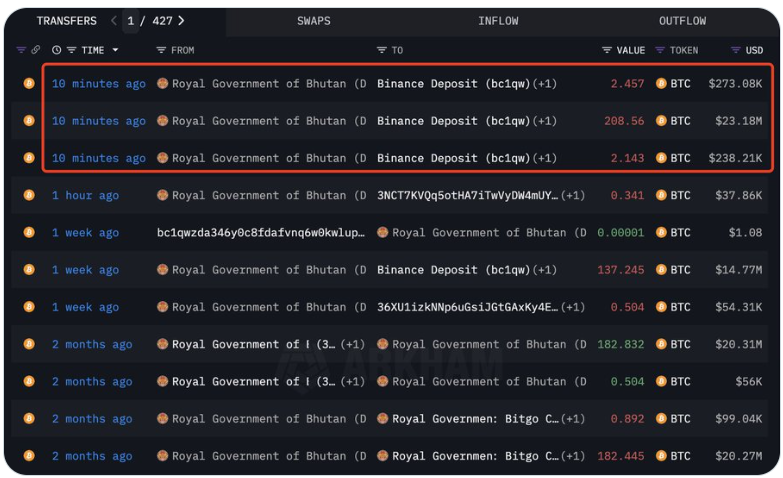Click Bitcoin icon in the 2.457 BTC row
The width and height of the screenshot is (783, 478).
pos(29,83)
